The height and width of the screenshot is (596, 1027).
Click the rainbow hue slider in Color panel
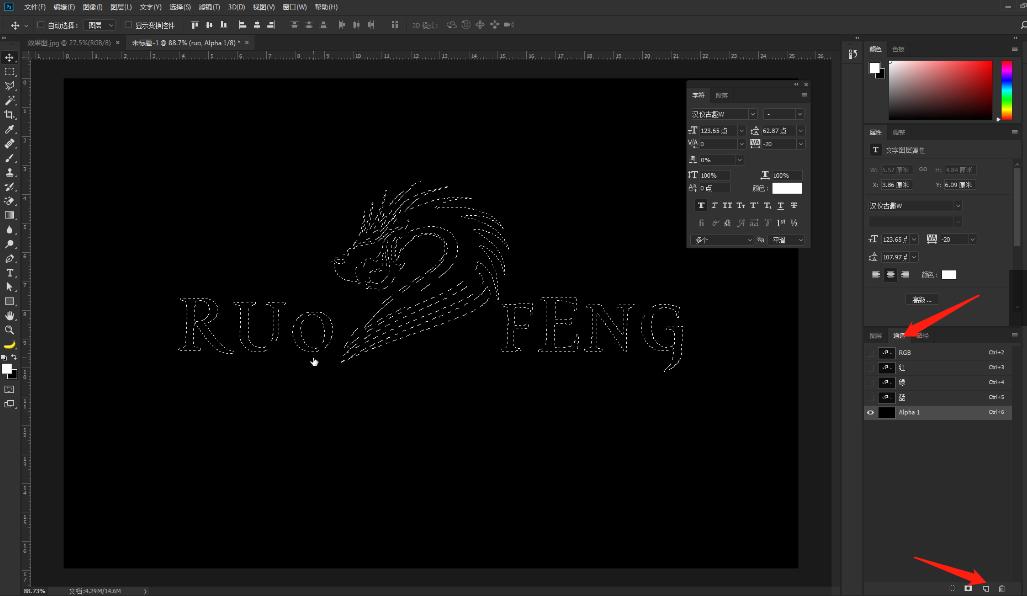point(1006,90)
